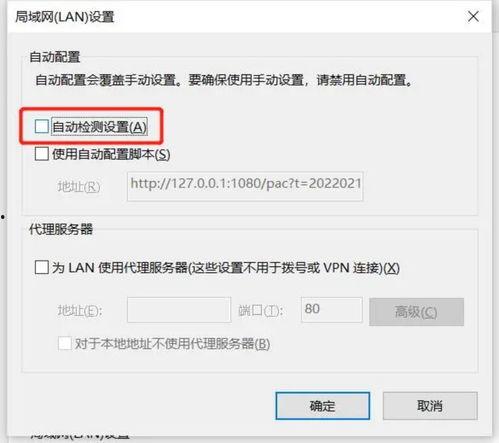Click the 端口(T) label
Image resolution: width=499 pixels, height=443 pixels.
261,311
